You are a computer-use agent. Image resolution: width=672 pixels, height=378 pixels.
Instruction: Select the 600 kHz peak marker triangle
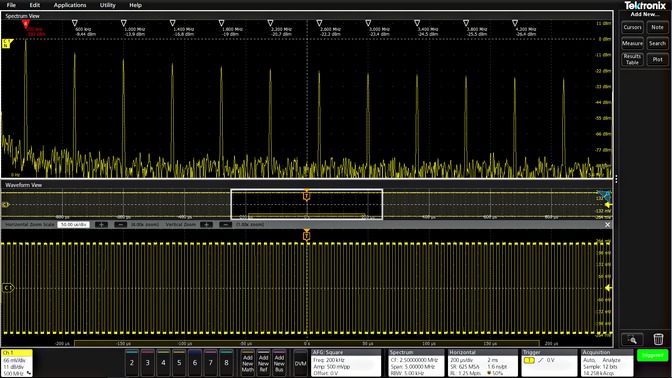point(75,23)
